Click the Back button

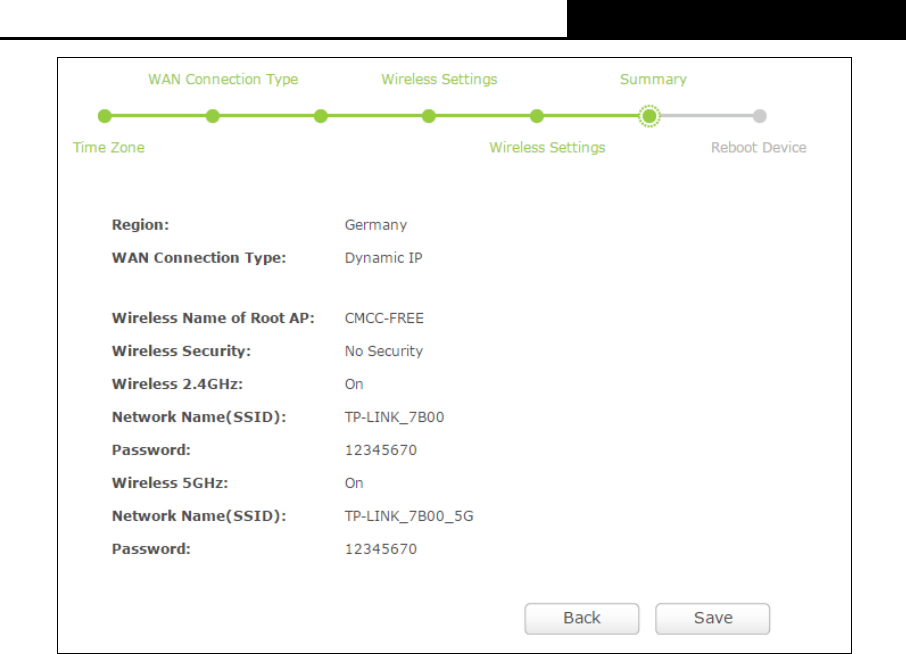click(582, 618)
